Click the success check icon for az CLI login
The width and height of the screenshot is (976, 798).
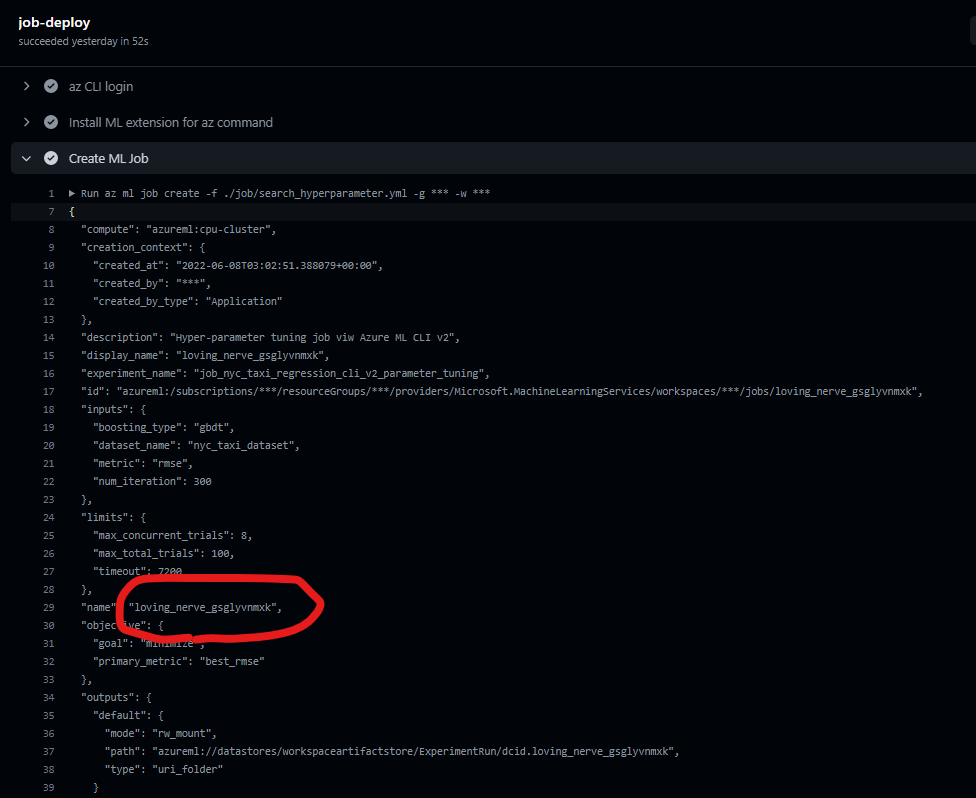click(51, 87)
